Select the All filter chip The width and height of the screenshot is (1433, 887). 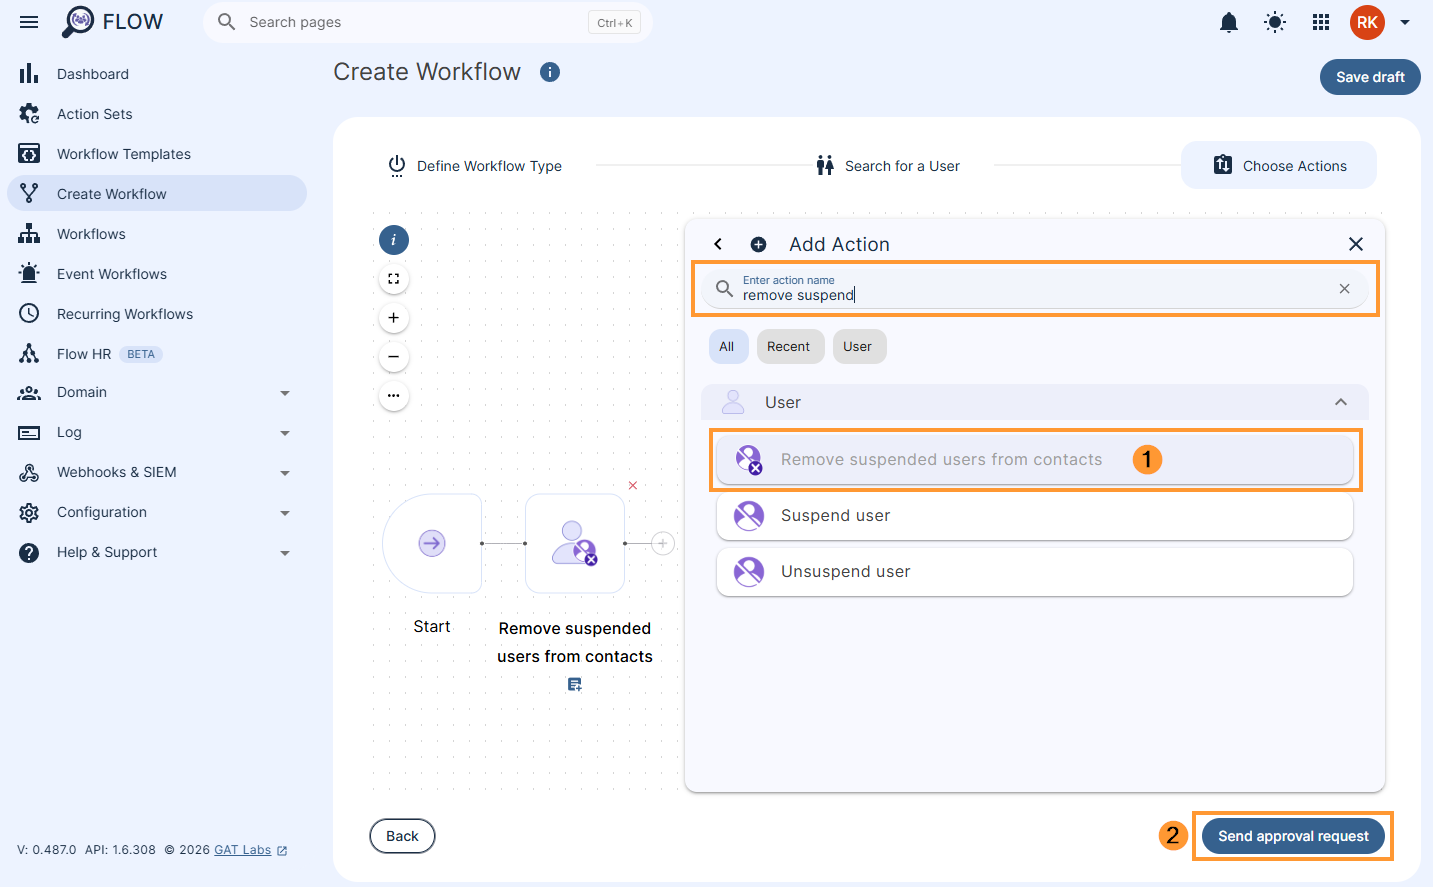point(727,347)
